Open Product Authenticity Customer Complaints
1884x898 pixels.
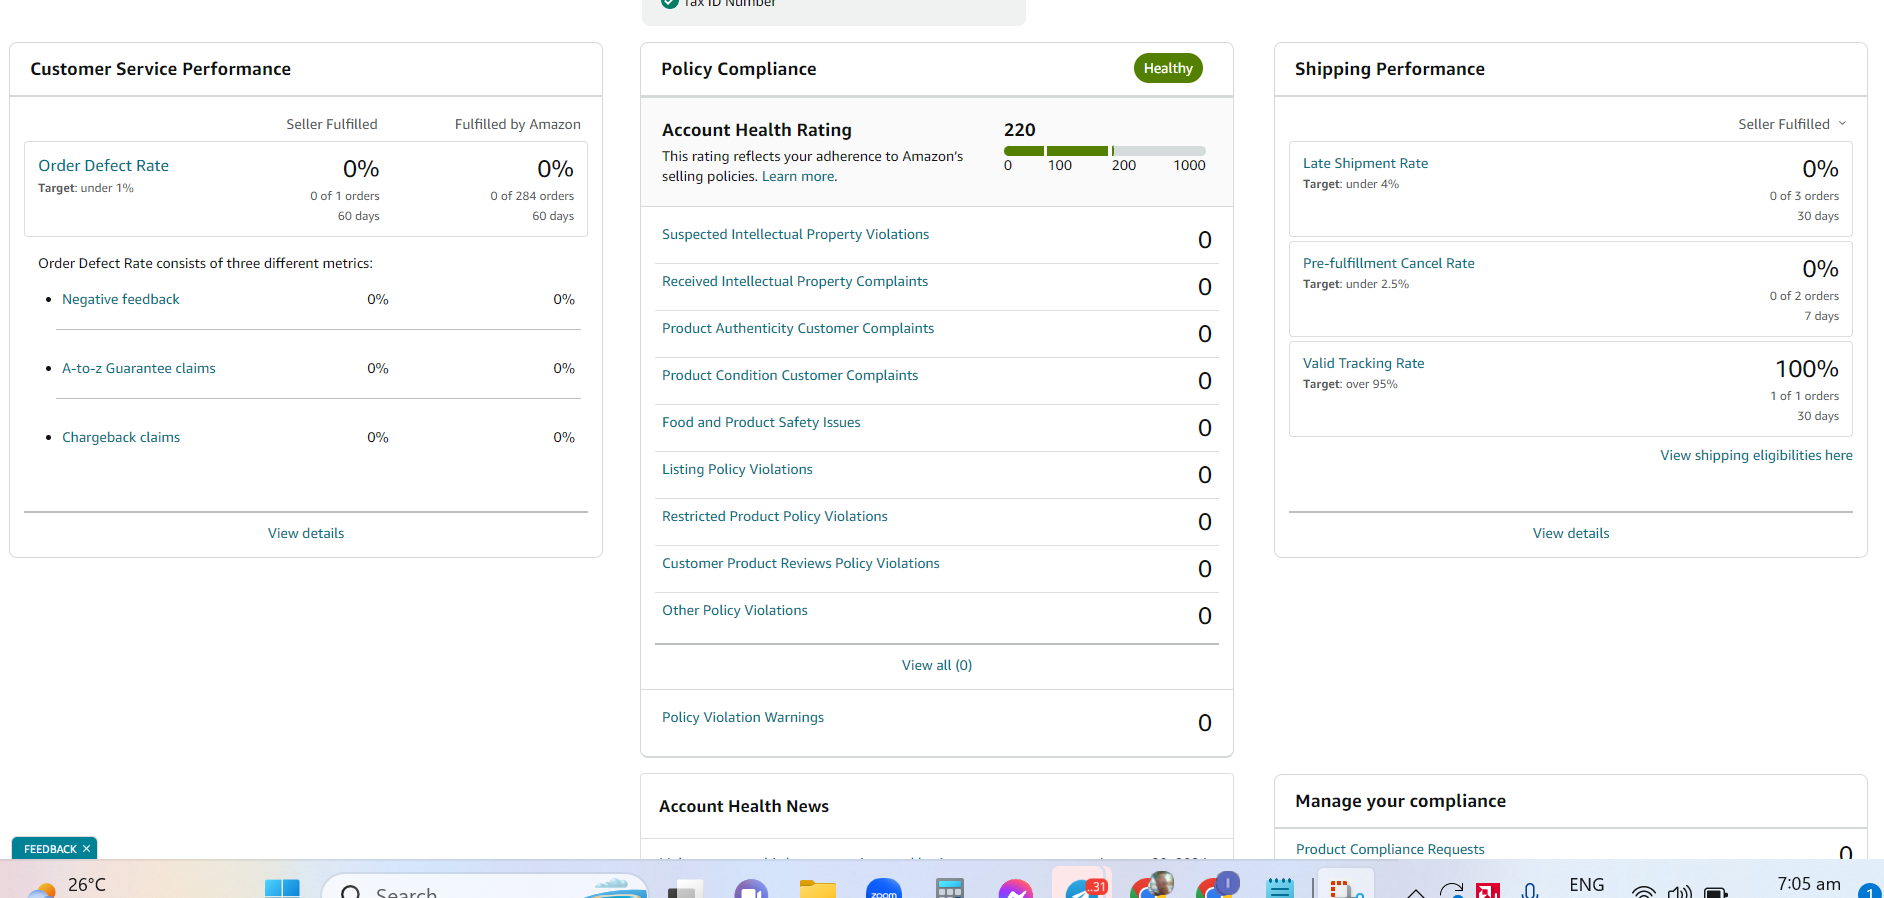click(798, 328)
